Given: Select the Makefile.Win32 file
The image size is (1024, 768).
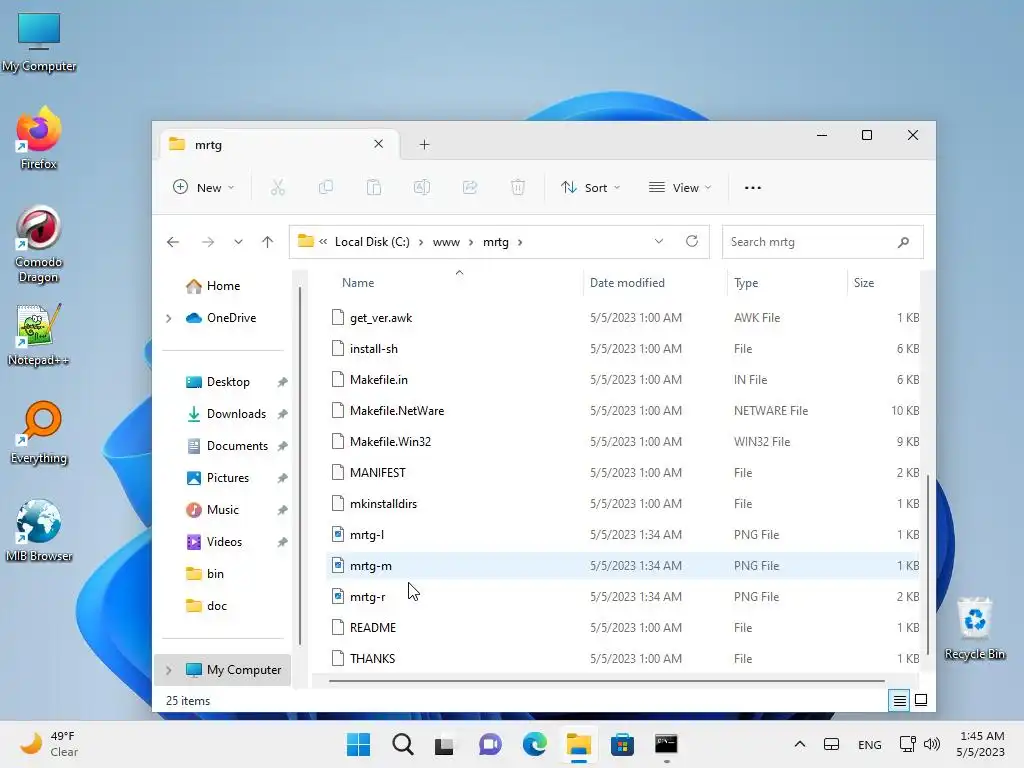Looking at the screenshot, I should (x=390, y=442).
